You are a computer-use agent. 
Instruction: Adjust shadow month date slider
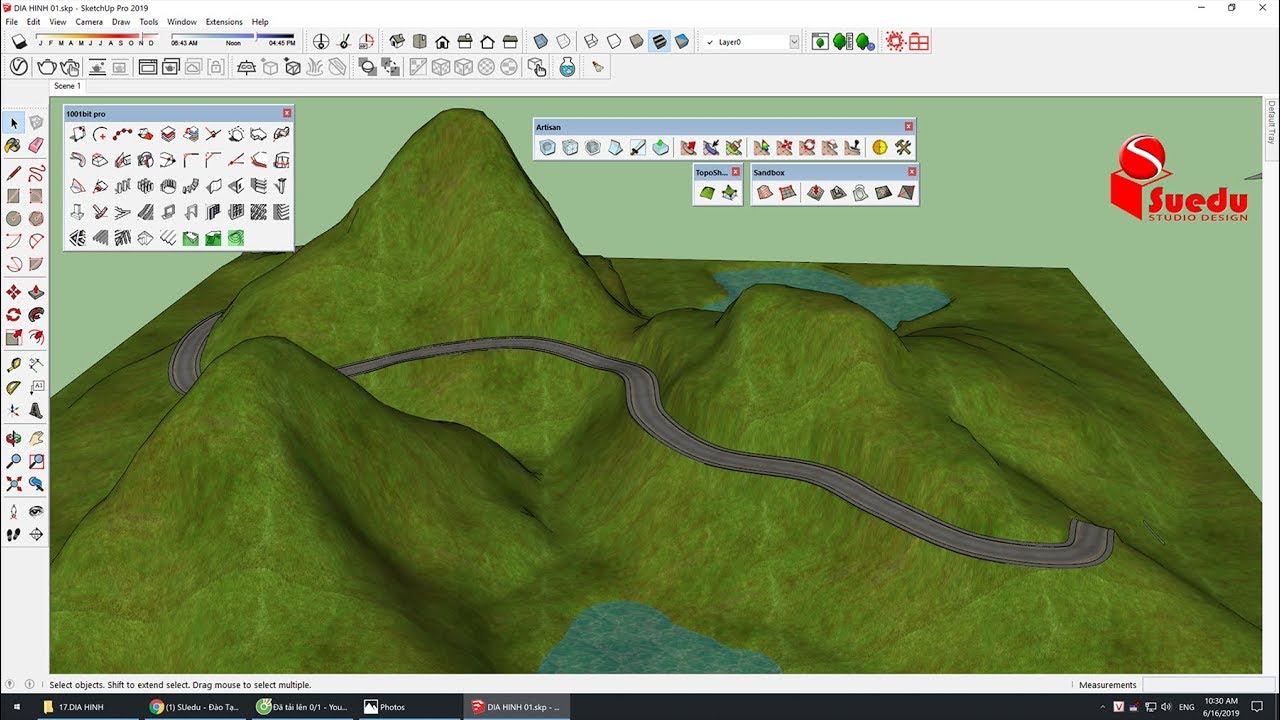(x=97, y=37)
